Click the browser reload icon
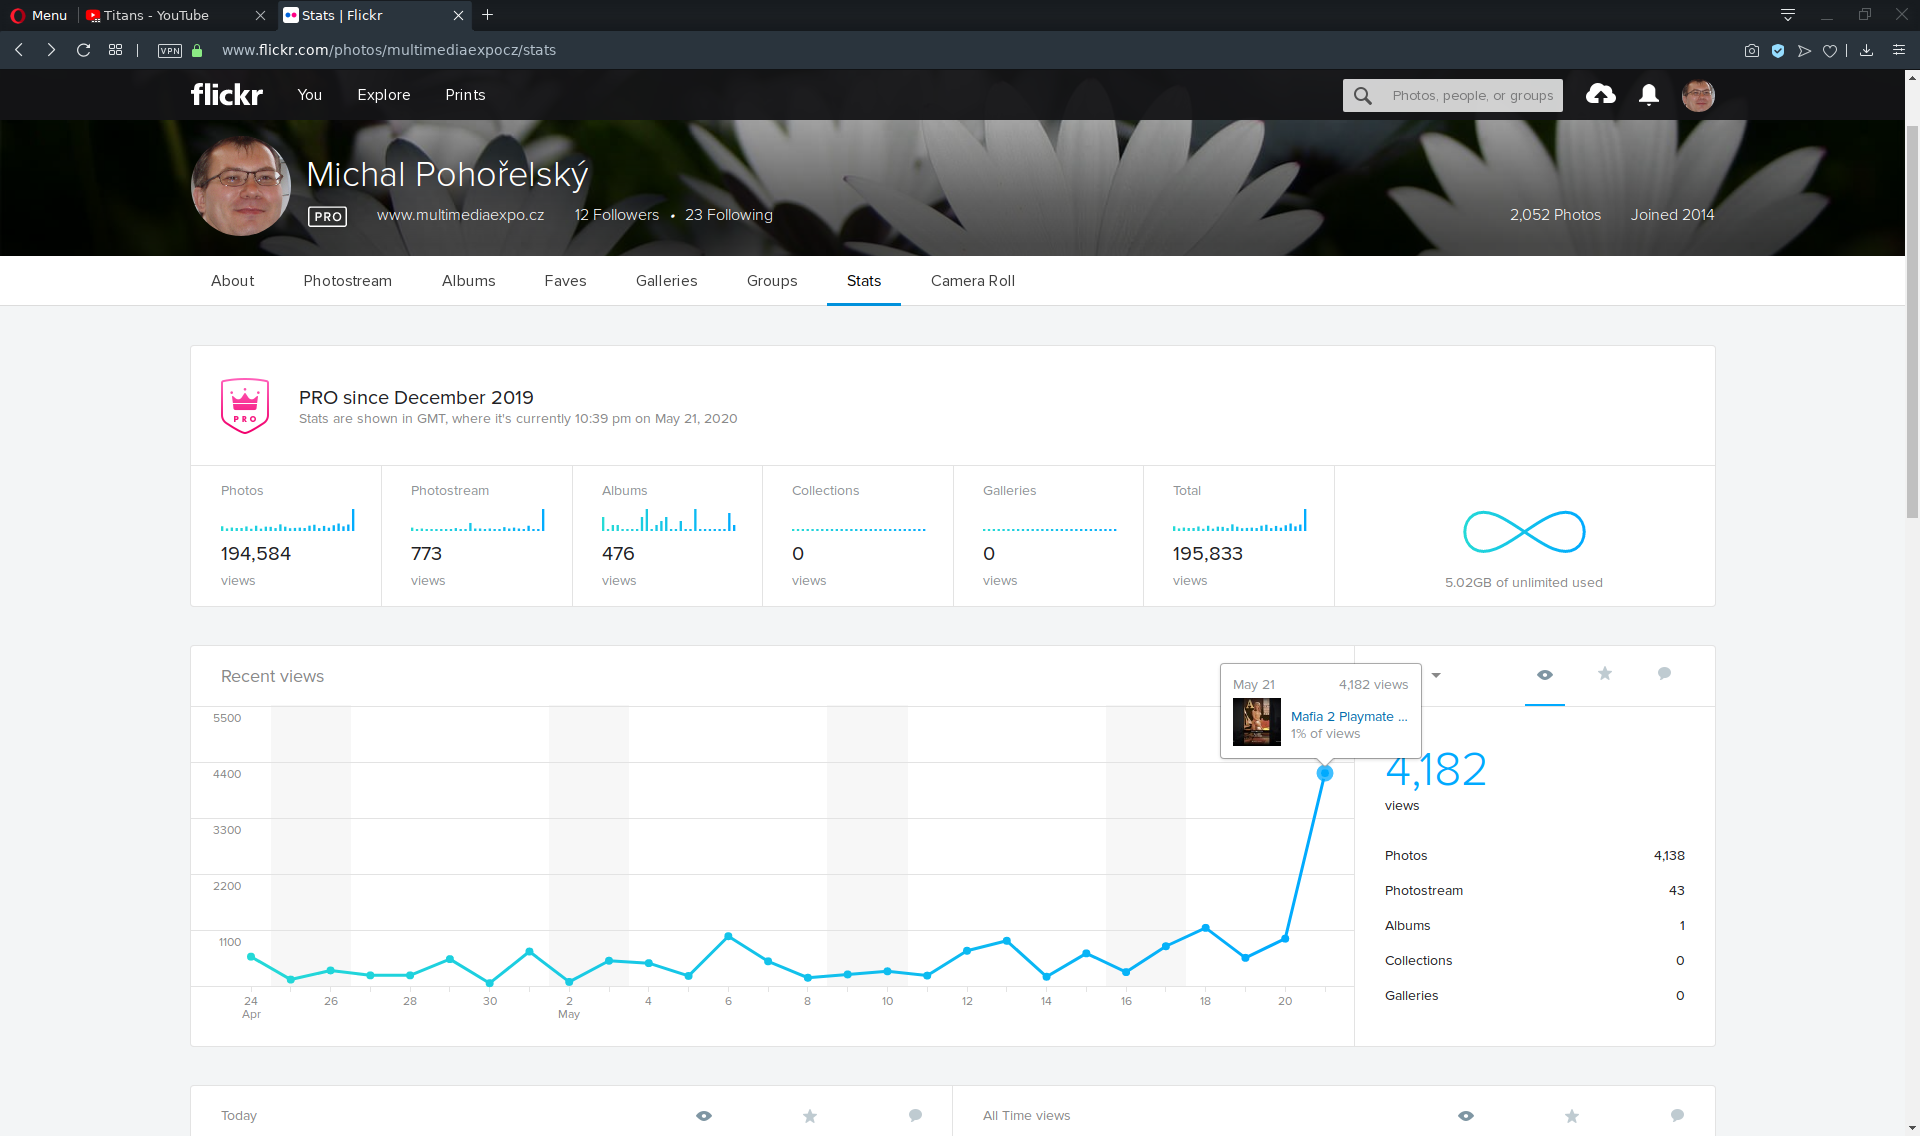The height and width of the screenshot is (1136, 1920). pos(84,50)
